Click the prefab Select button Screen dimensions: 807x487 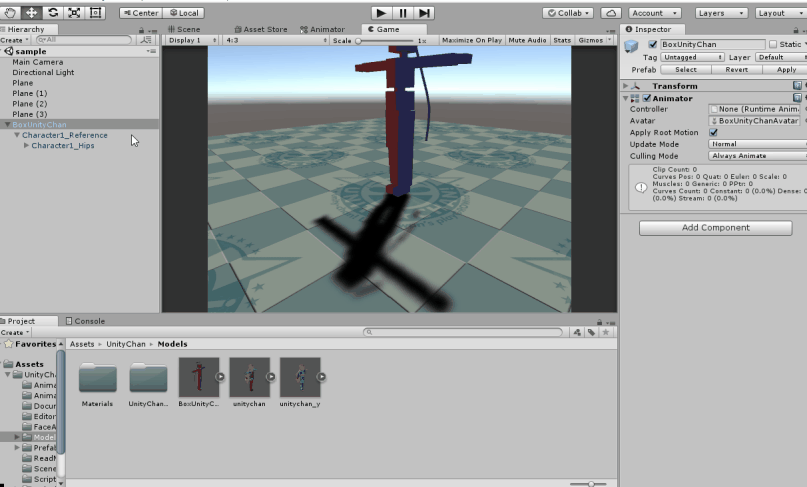pyautogui.click(x=686, y=69)
